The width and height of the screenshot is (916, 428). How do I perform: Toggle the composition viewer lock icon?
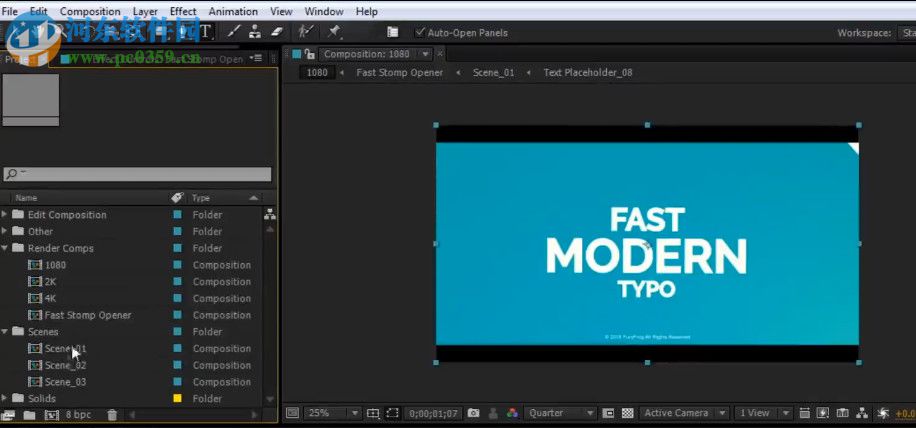(x=310, y=54)
